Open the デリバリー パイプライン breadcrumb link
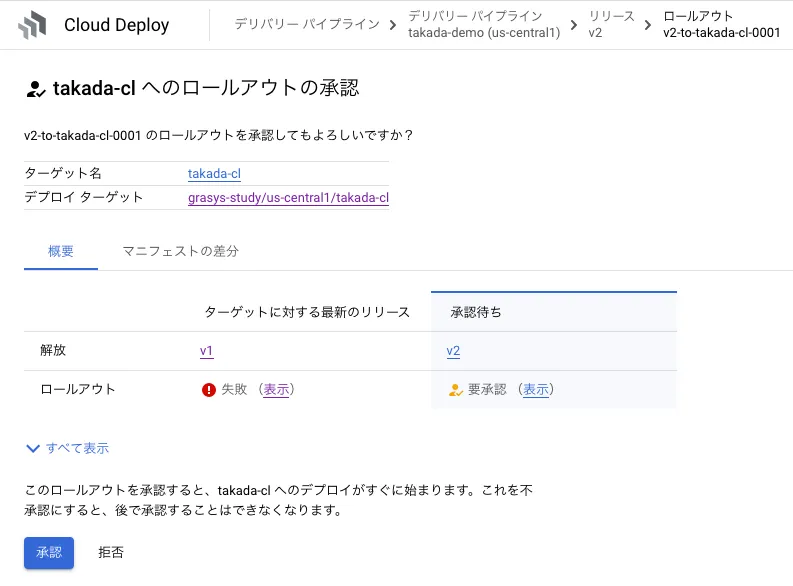Image resolution: width=793 pixels, height=586 pixels. tap(307, 24)
